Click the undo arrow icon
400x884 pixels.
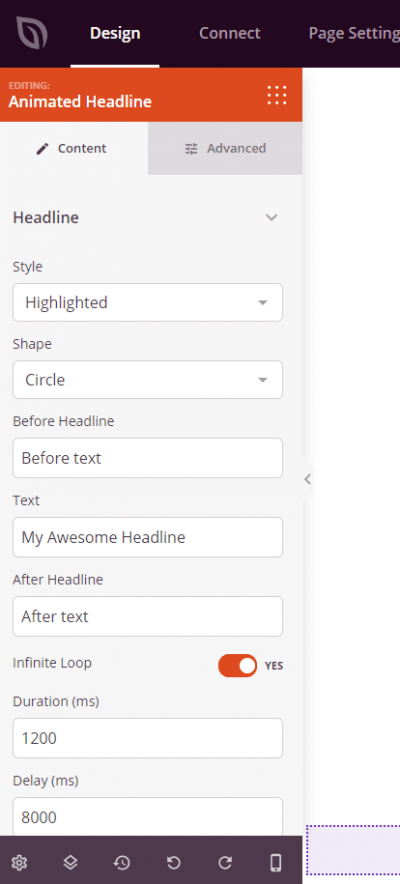point(174,862)
